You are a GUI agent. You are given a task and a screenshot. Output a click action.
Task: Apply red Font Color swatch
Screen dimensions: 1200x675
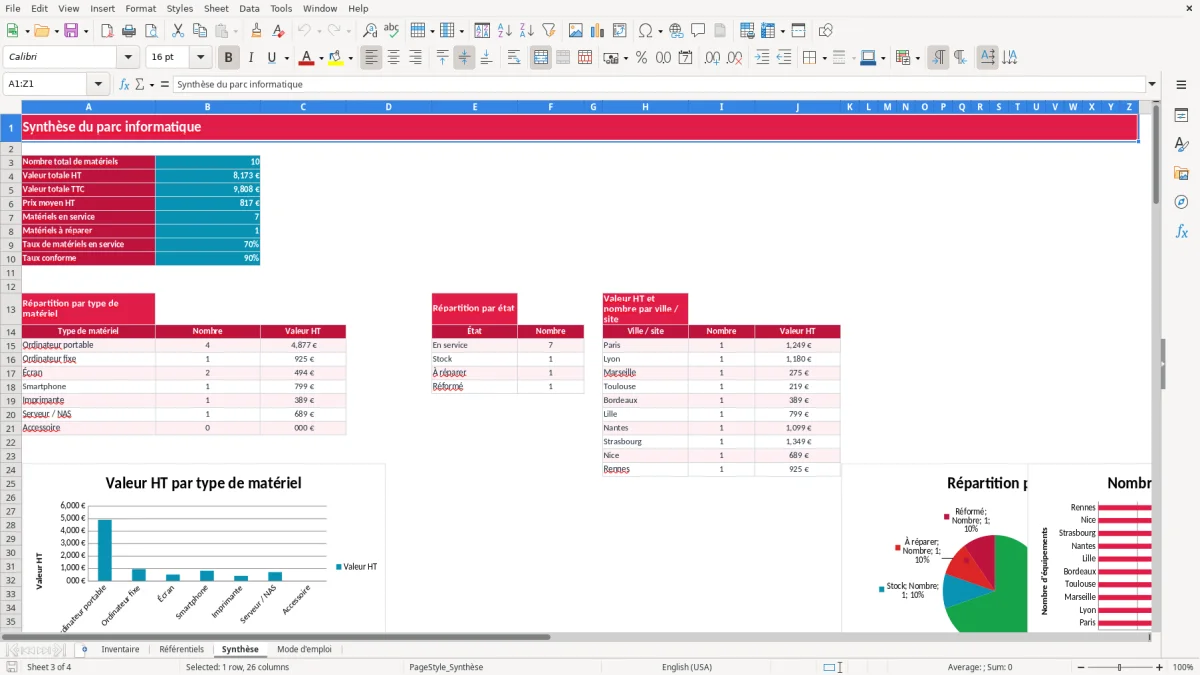[x=305, y=58]
